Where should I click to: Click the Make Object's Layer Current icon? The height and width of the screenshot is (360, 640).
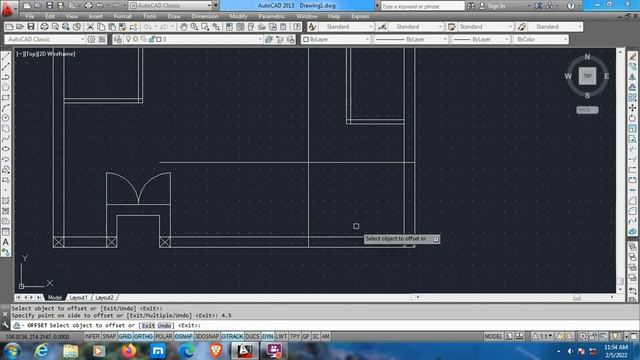(269, 39)
